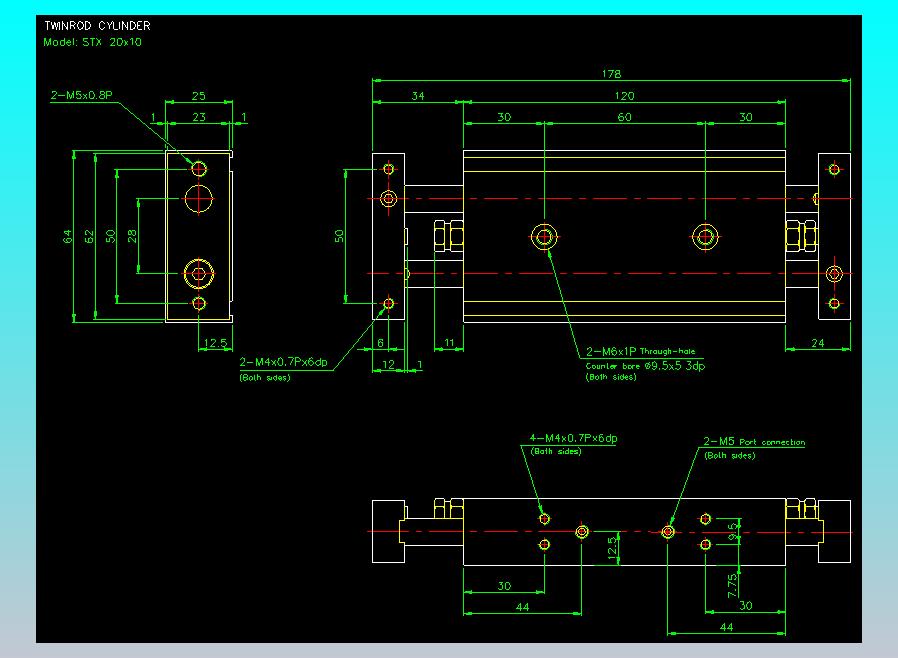Click the 24 dimension value
The image size is (898, 658).
pyautogui.click(x=817, y=344)
